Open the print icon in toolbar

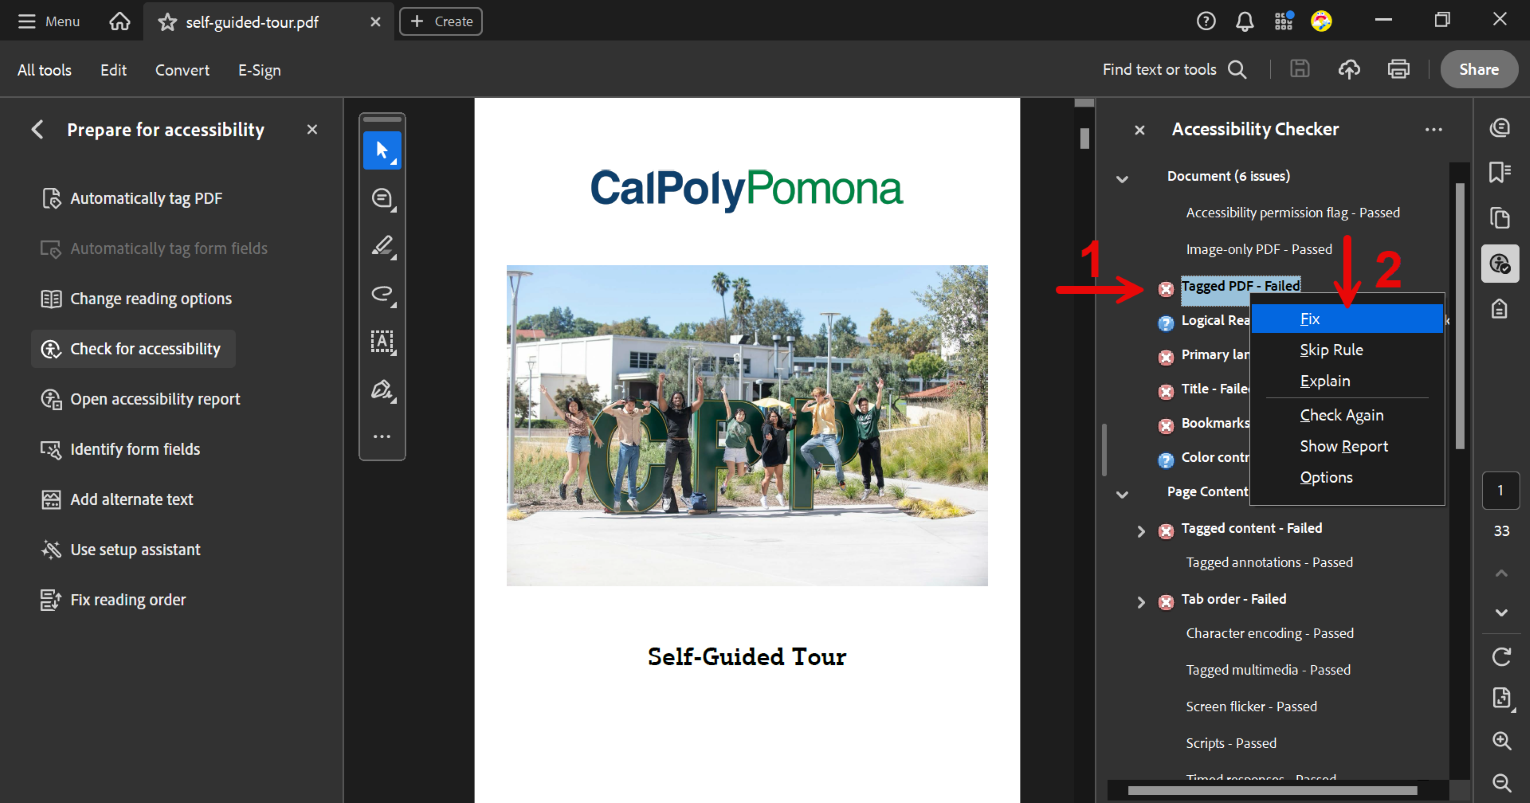(1398, 69)
